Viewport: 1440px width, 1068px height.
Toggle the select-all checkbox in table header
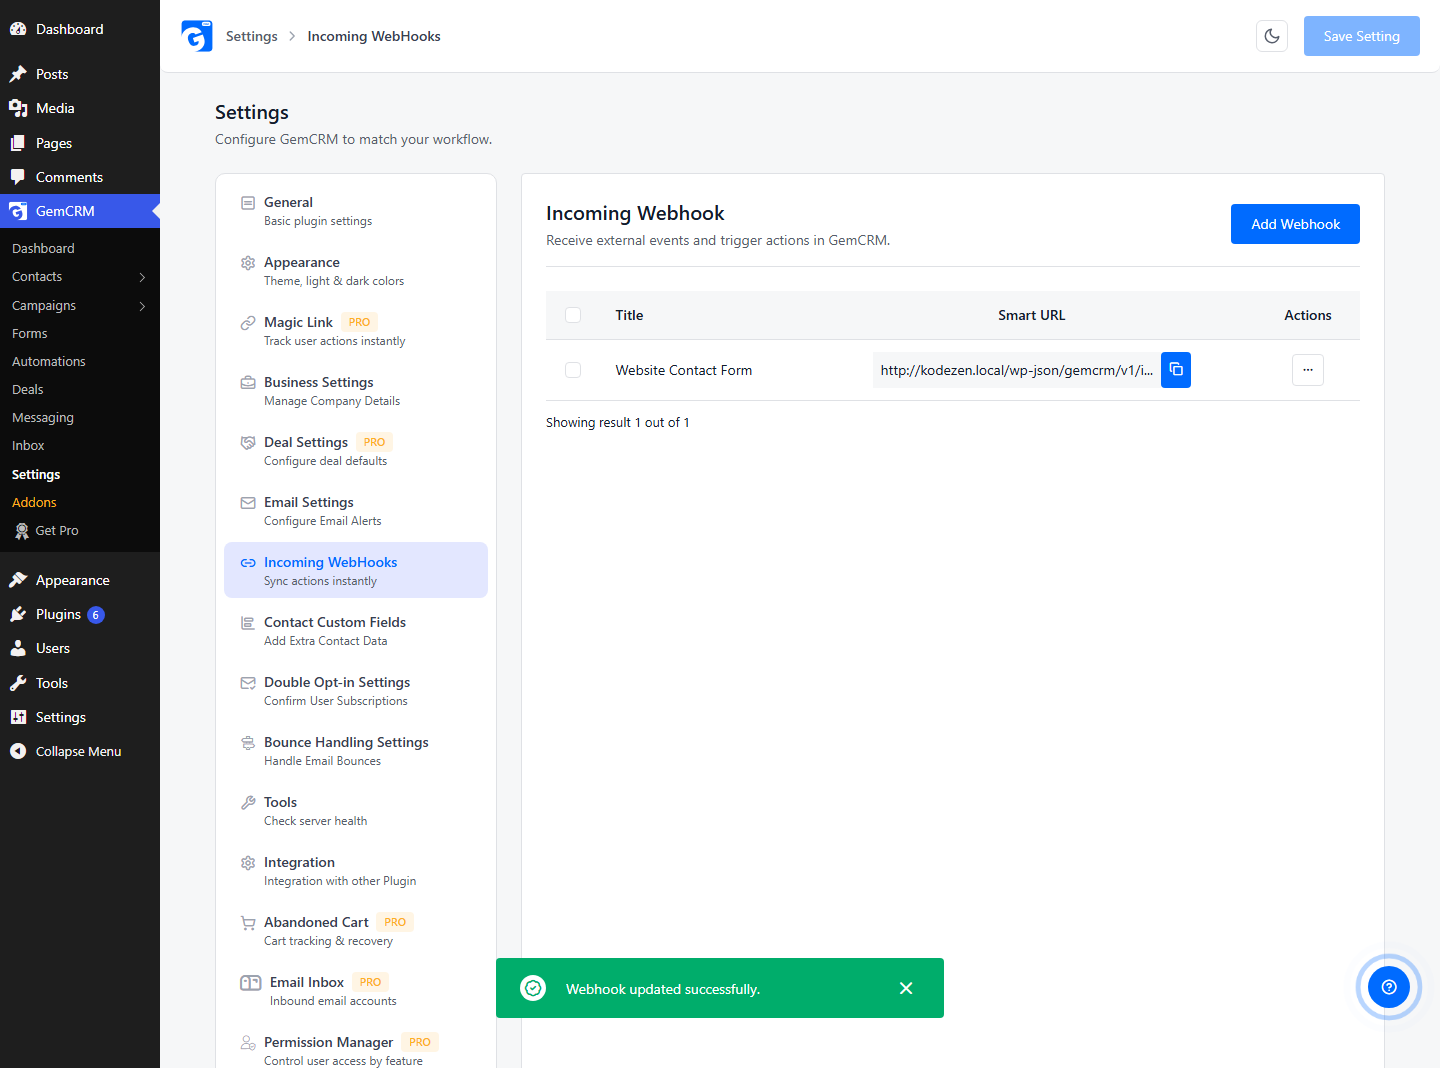pyautogui.click(x=573, y=315)
